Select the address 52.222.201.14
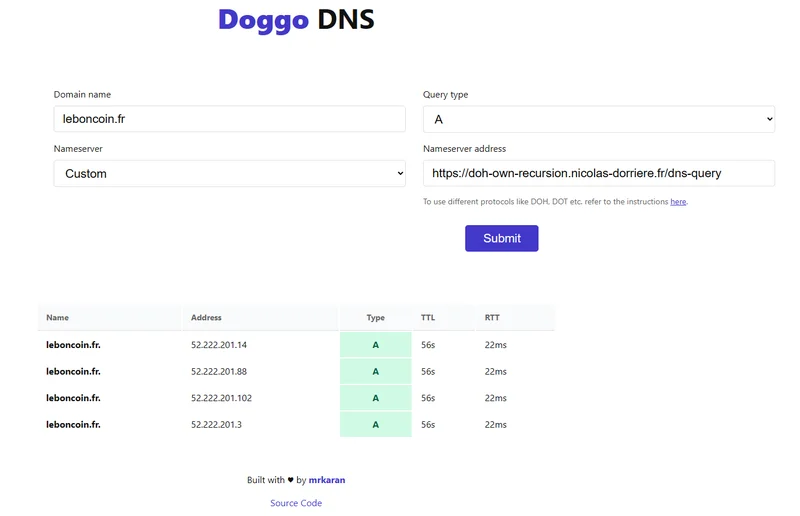 tap(219, 345)
